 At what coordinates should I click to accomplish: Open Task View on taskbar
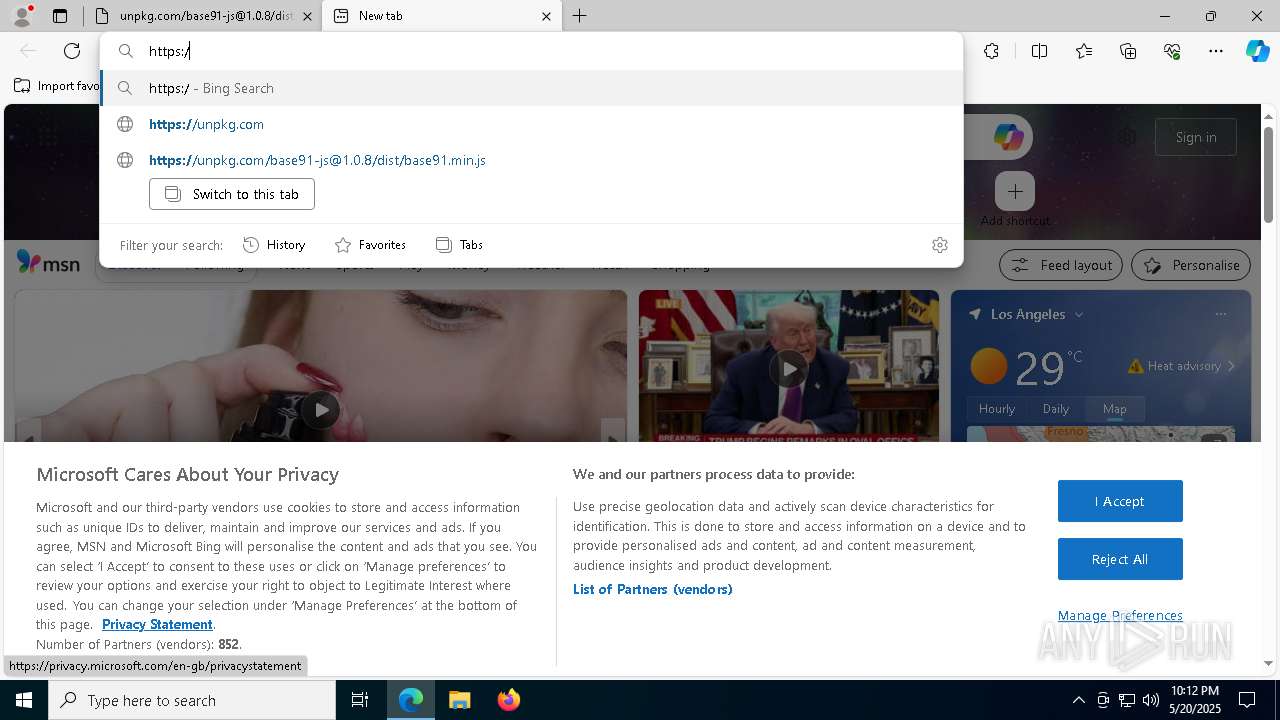coord(360,700)
